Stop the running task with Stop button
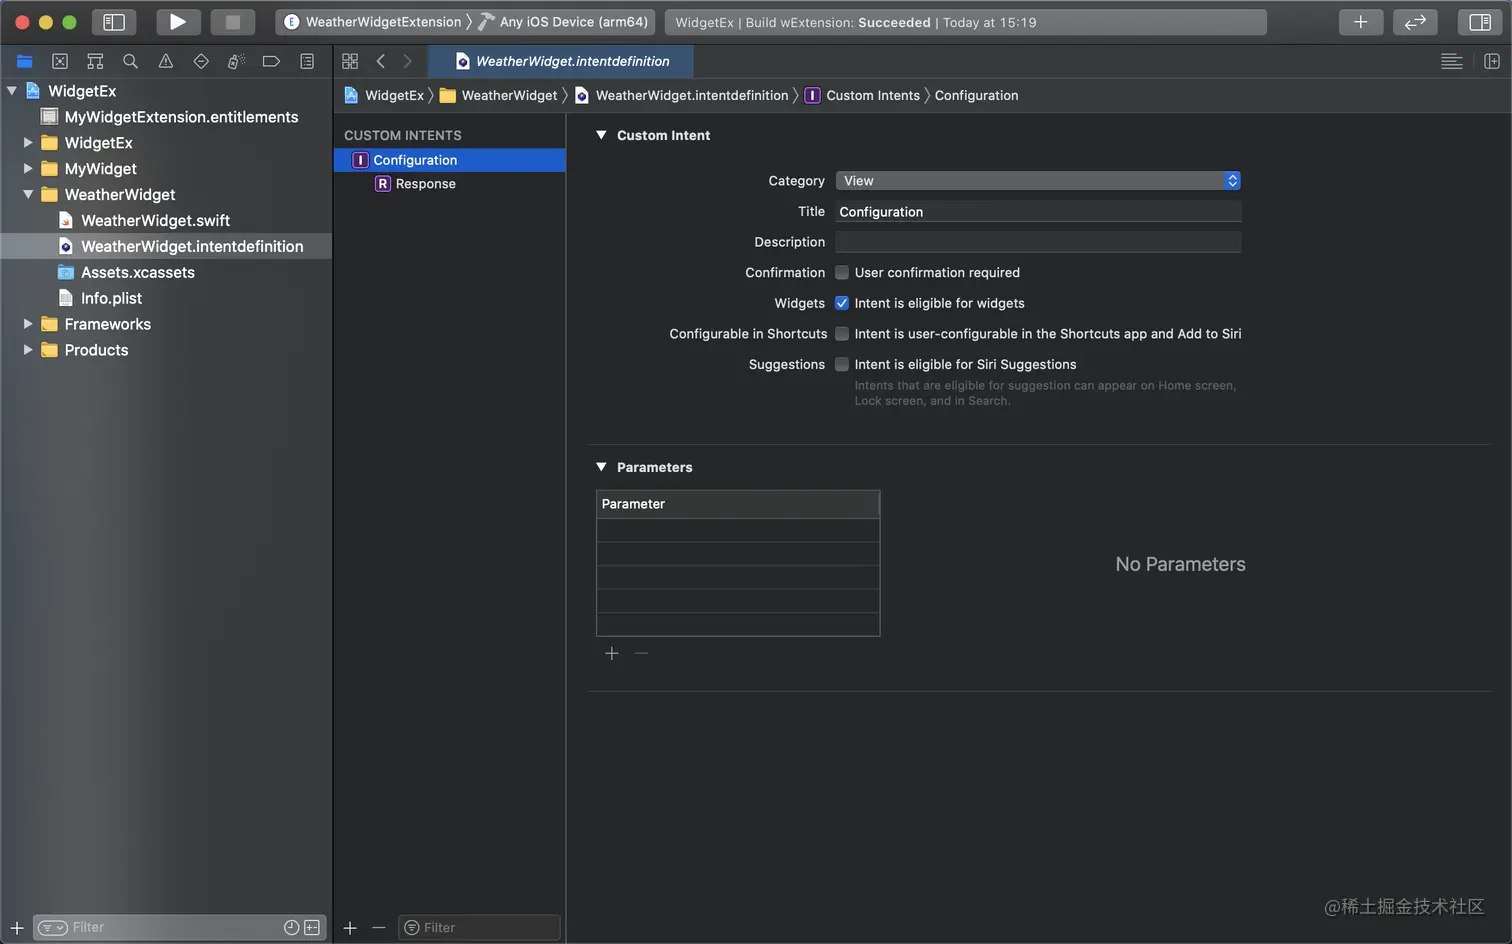This screenshot has width=1512, height=944. coord(232,21)
